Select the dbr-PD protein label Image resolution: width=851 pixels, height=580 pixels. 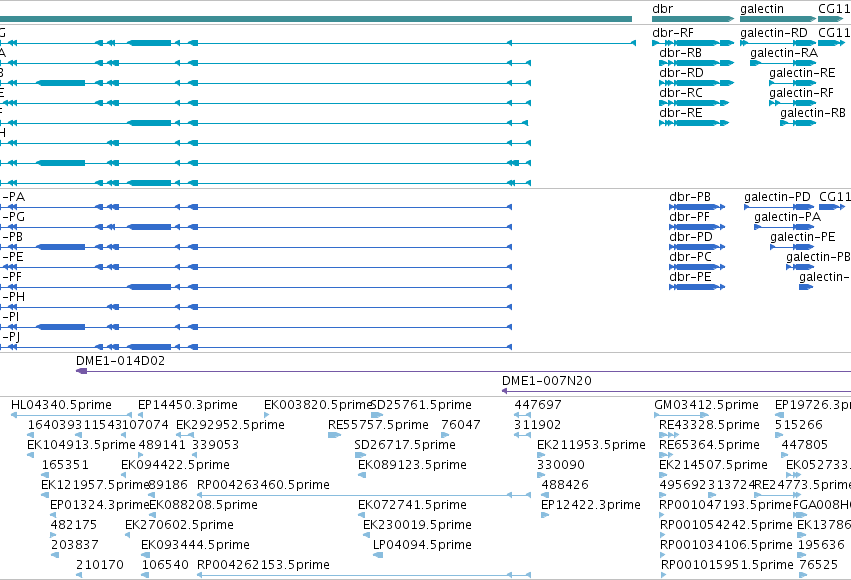tap(690, 237)
